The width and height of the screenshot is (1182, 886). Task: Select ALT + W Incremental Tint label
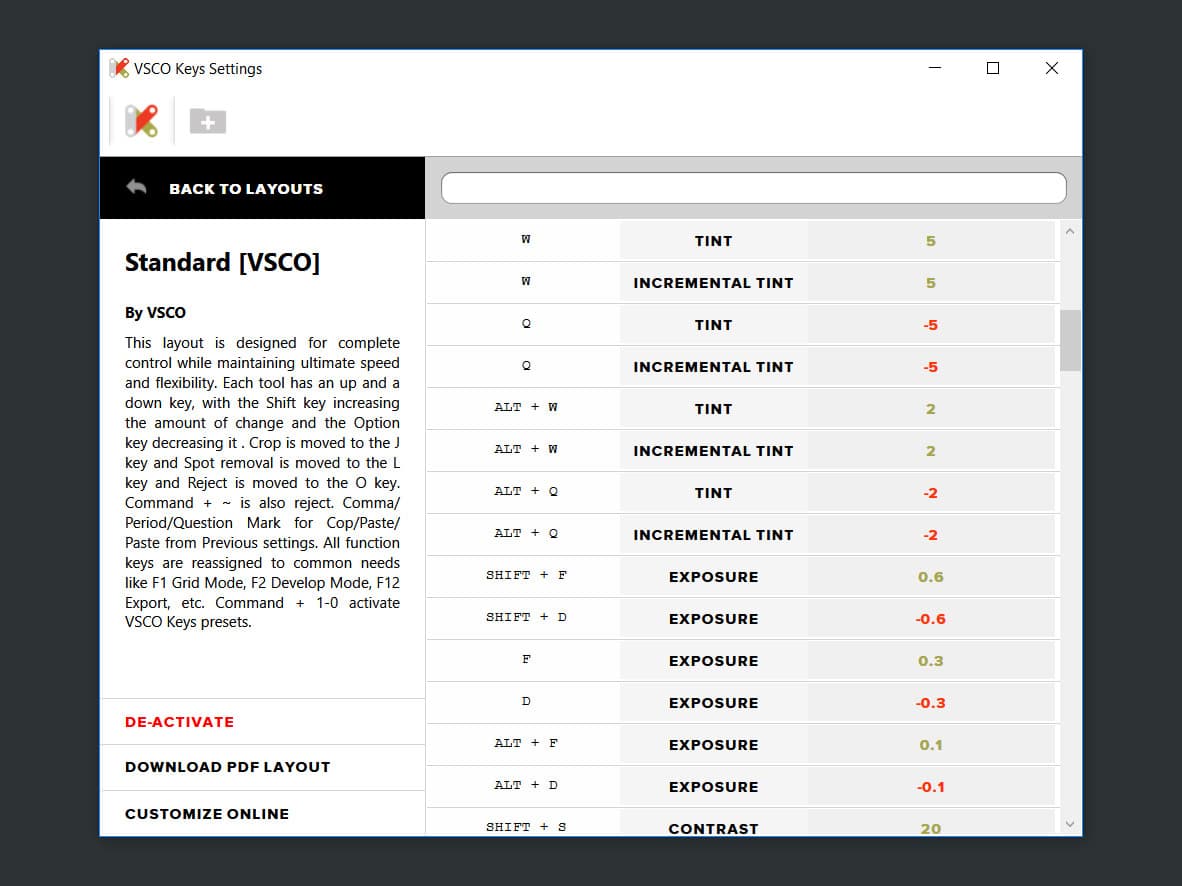[713, 451]
